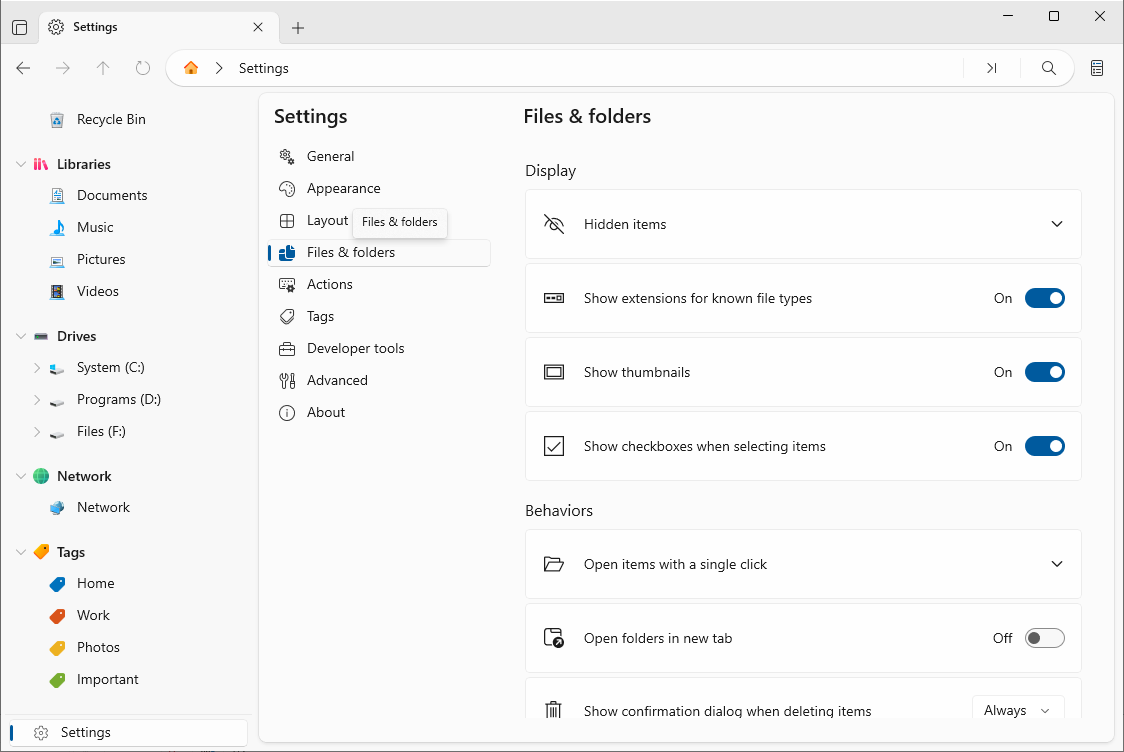The height and width of the screenshot is (752, 1124).
Task: Open the Advanced settings page
Action: pos(378,381)
